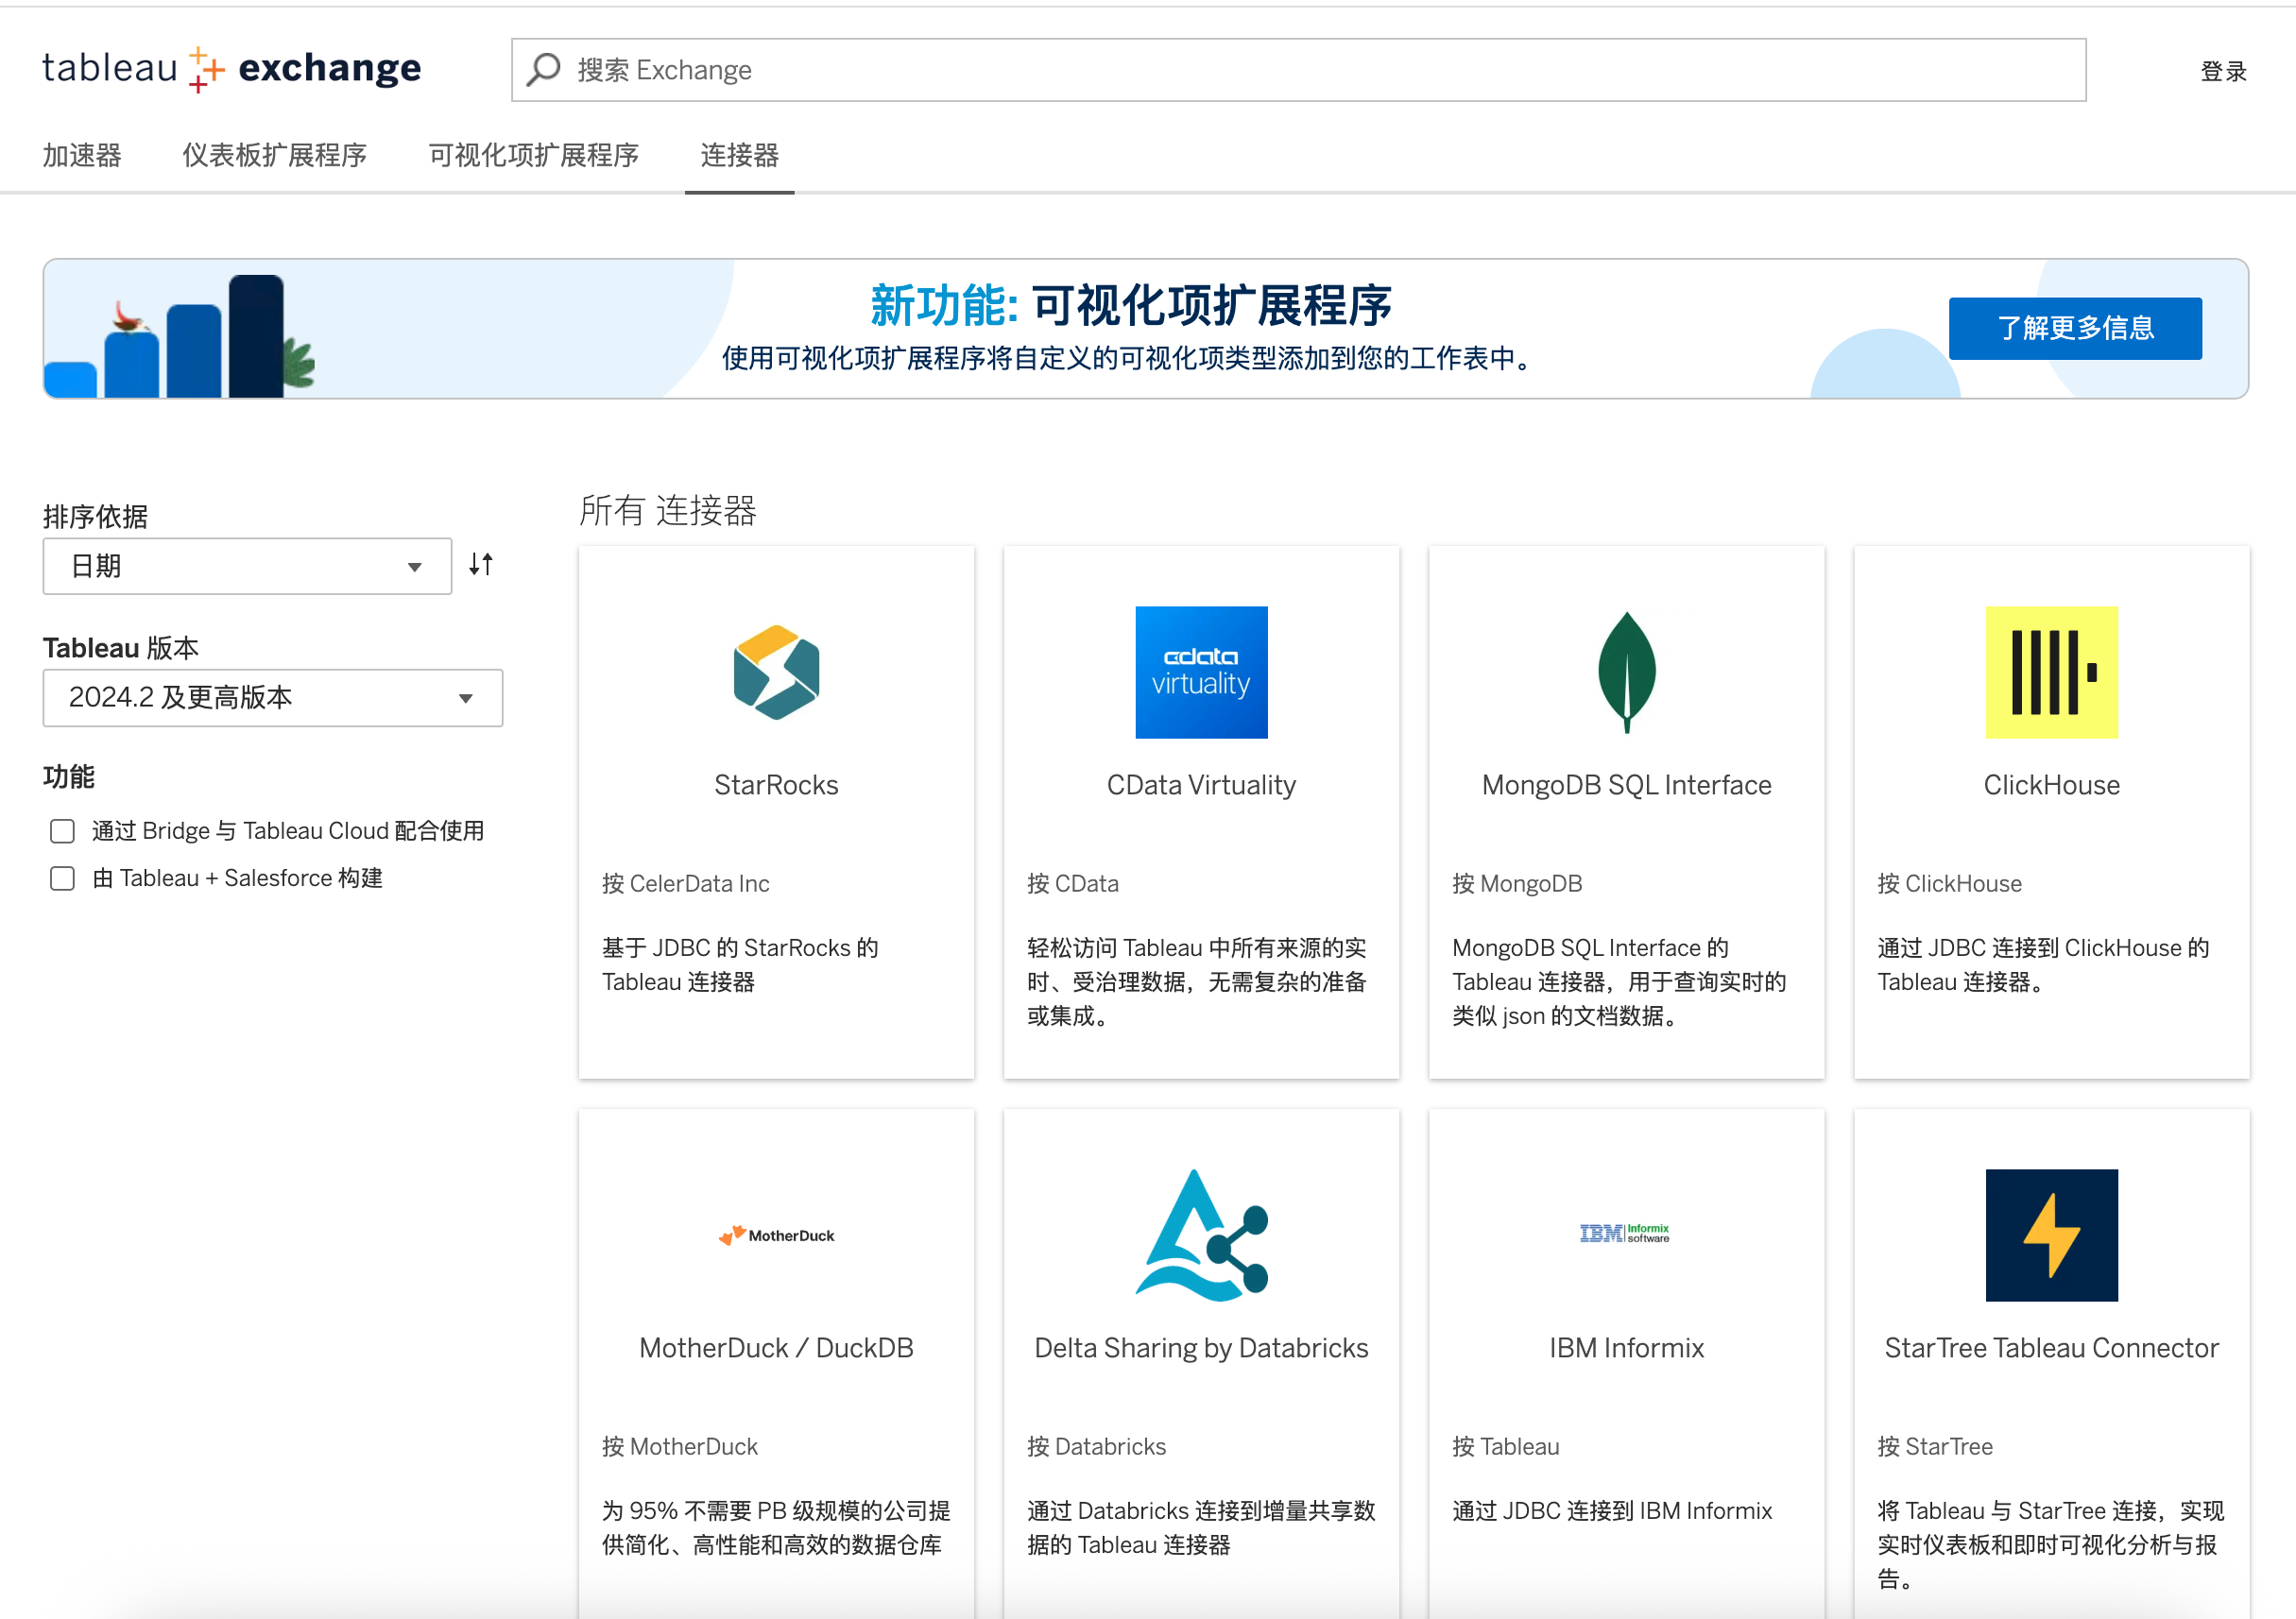Click 按 Tableau author text
Screen dimensions: 2296x1619
tap(1505, 1447)
